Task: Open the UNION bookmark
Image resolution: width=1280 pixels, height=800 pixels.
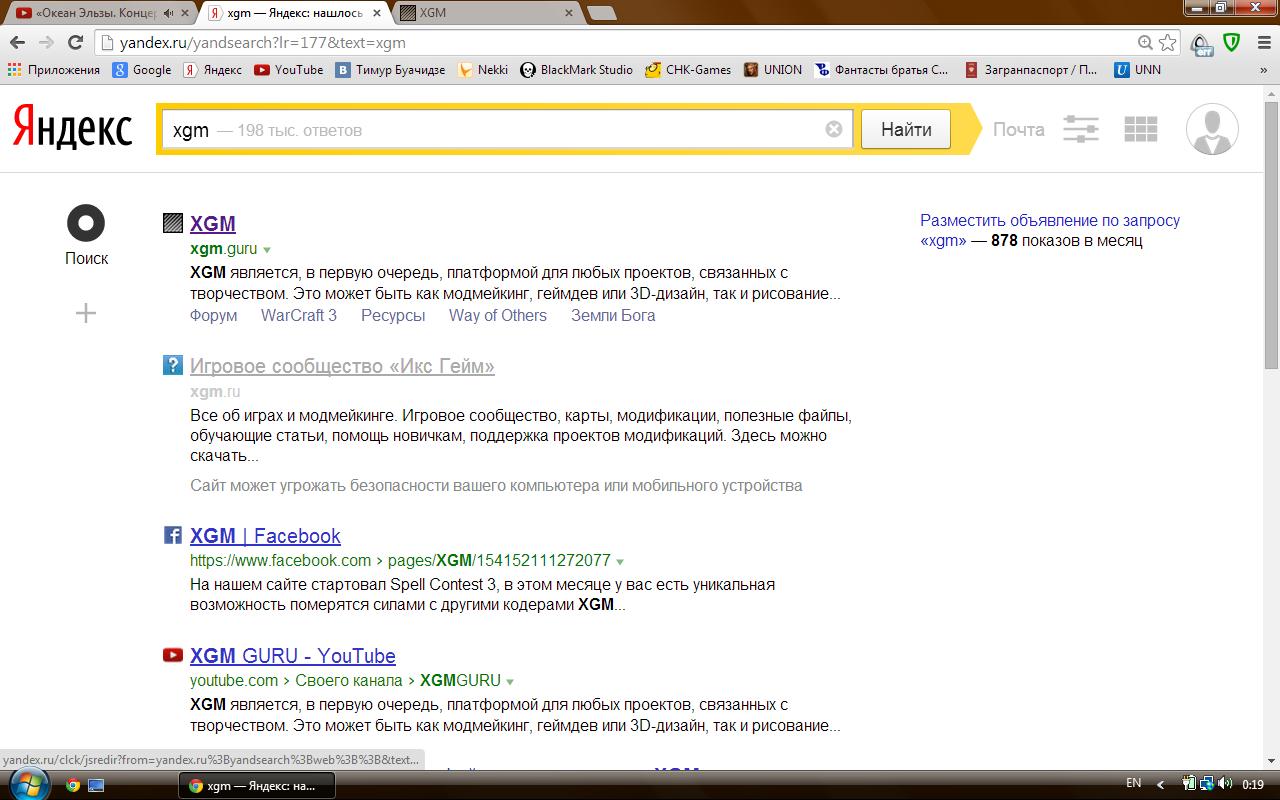Action: [x=773, y=70]
